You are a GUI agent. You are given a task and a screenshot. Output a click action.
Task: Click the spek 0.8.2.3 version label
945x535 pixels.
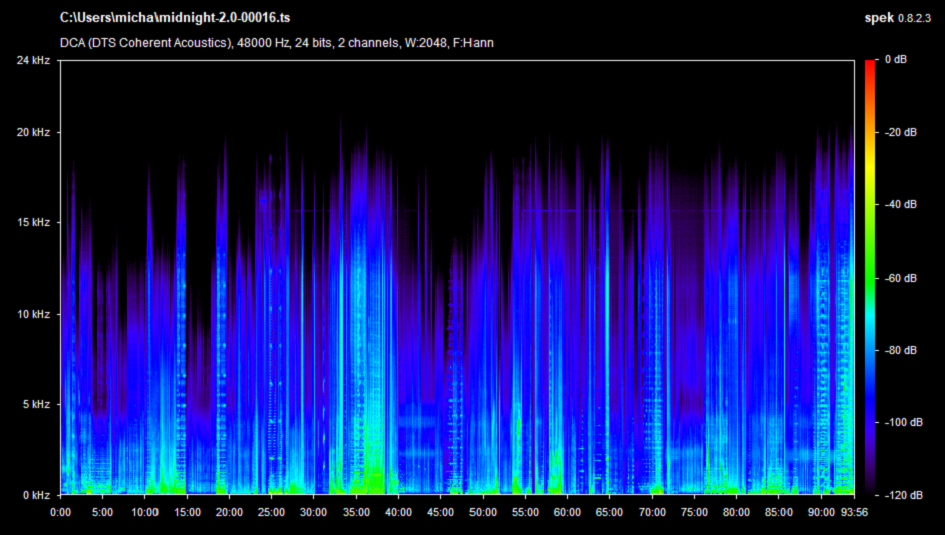click(x=899, y=18)
